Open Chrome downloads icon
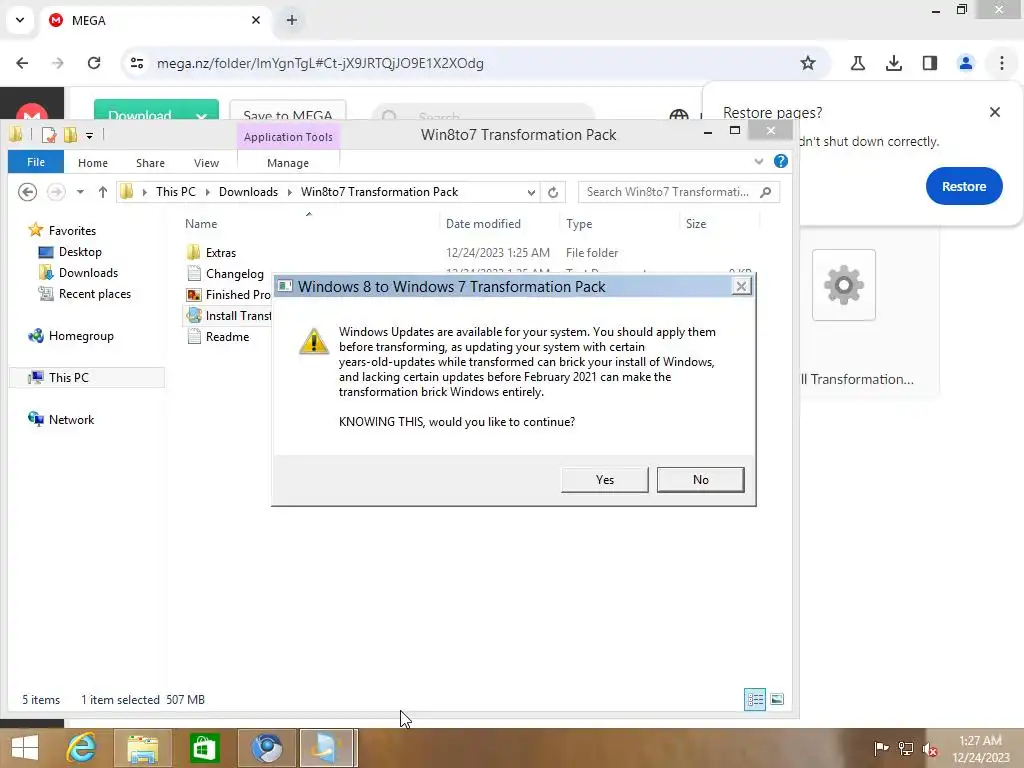 tap(894, 63)
